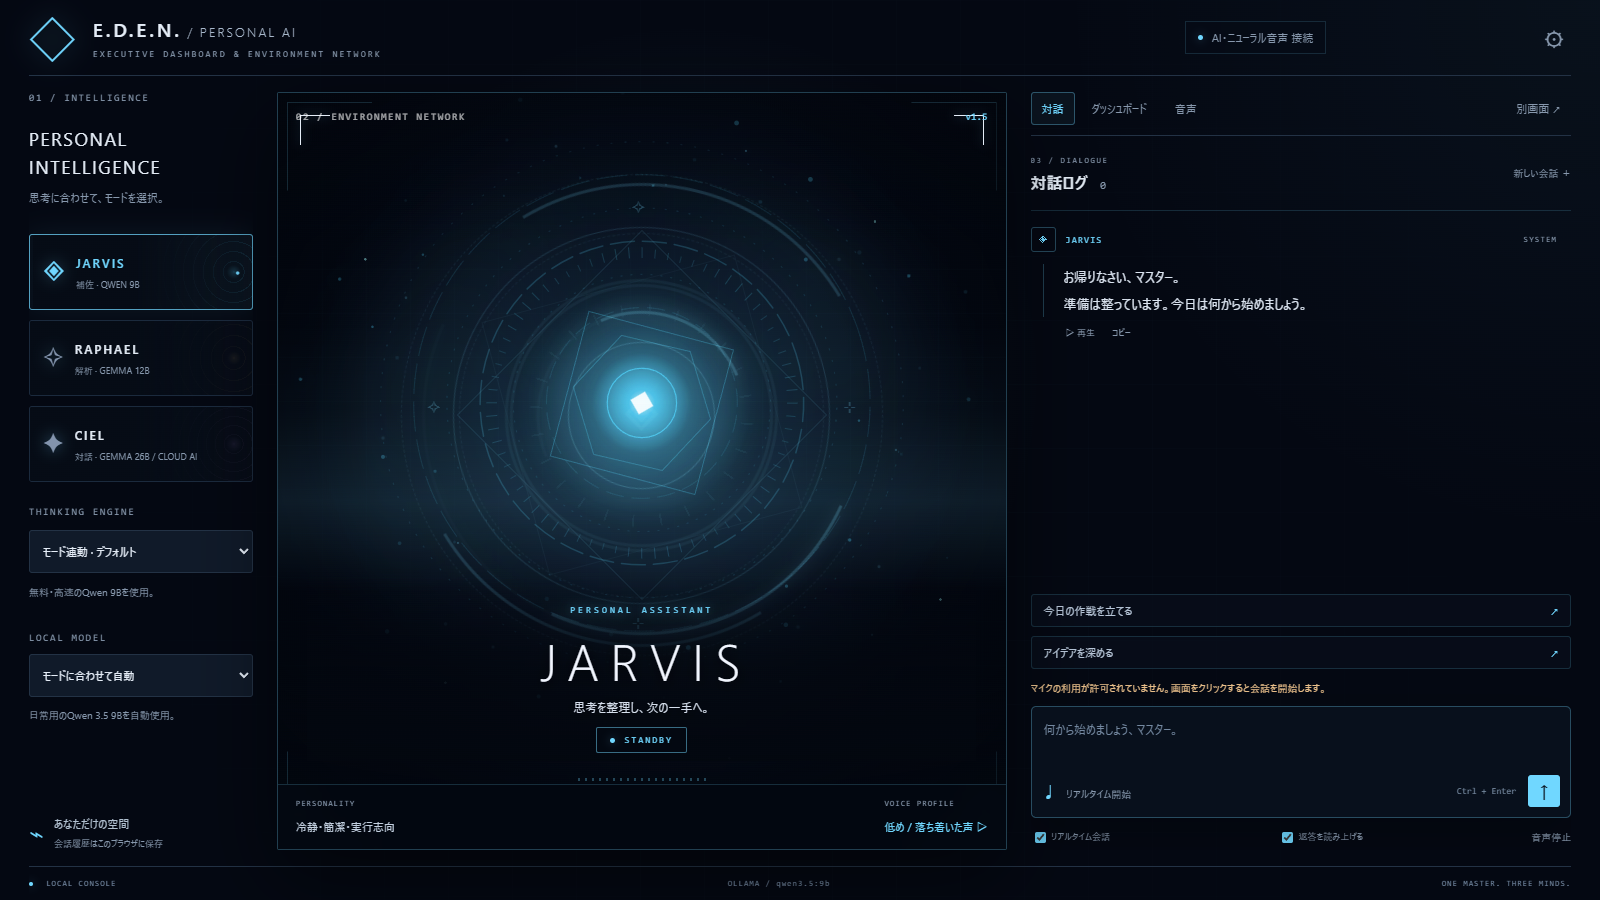Start realtime voice with リアルタイム開始
Image resolution: width=1600 pixels, height=900 pixels.
point(1088,794)
